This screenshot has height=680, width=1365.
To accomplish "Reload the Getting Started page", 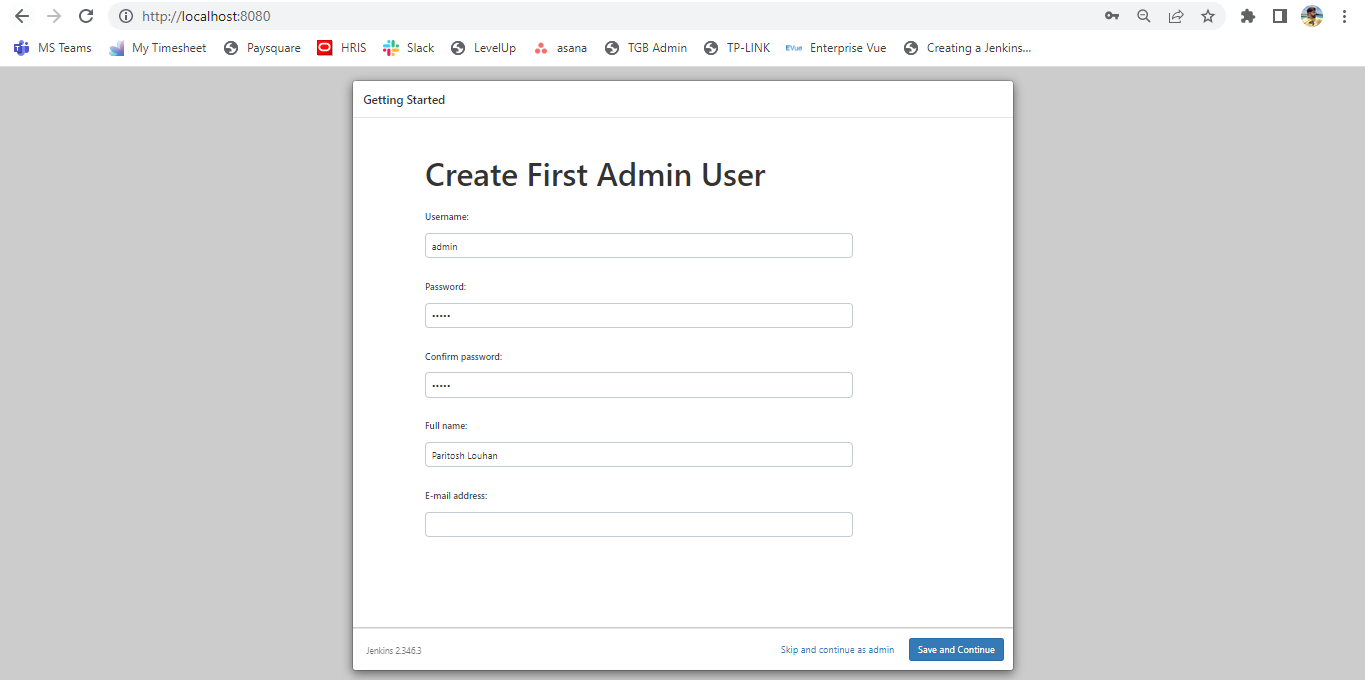I will [x=86, y=16].
